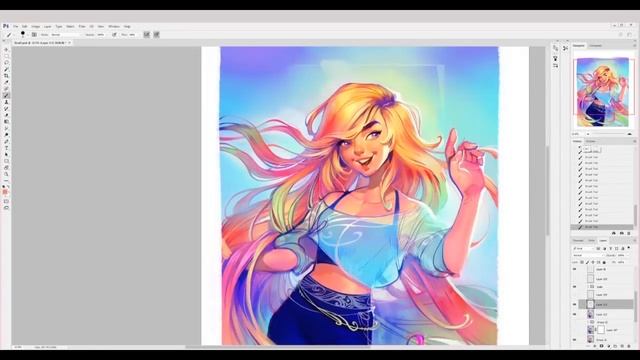Change screen mode from the toolbox
Viewport: 640px width, 360px height.
(x=6, y=208)
